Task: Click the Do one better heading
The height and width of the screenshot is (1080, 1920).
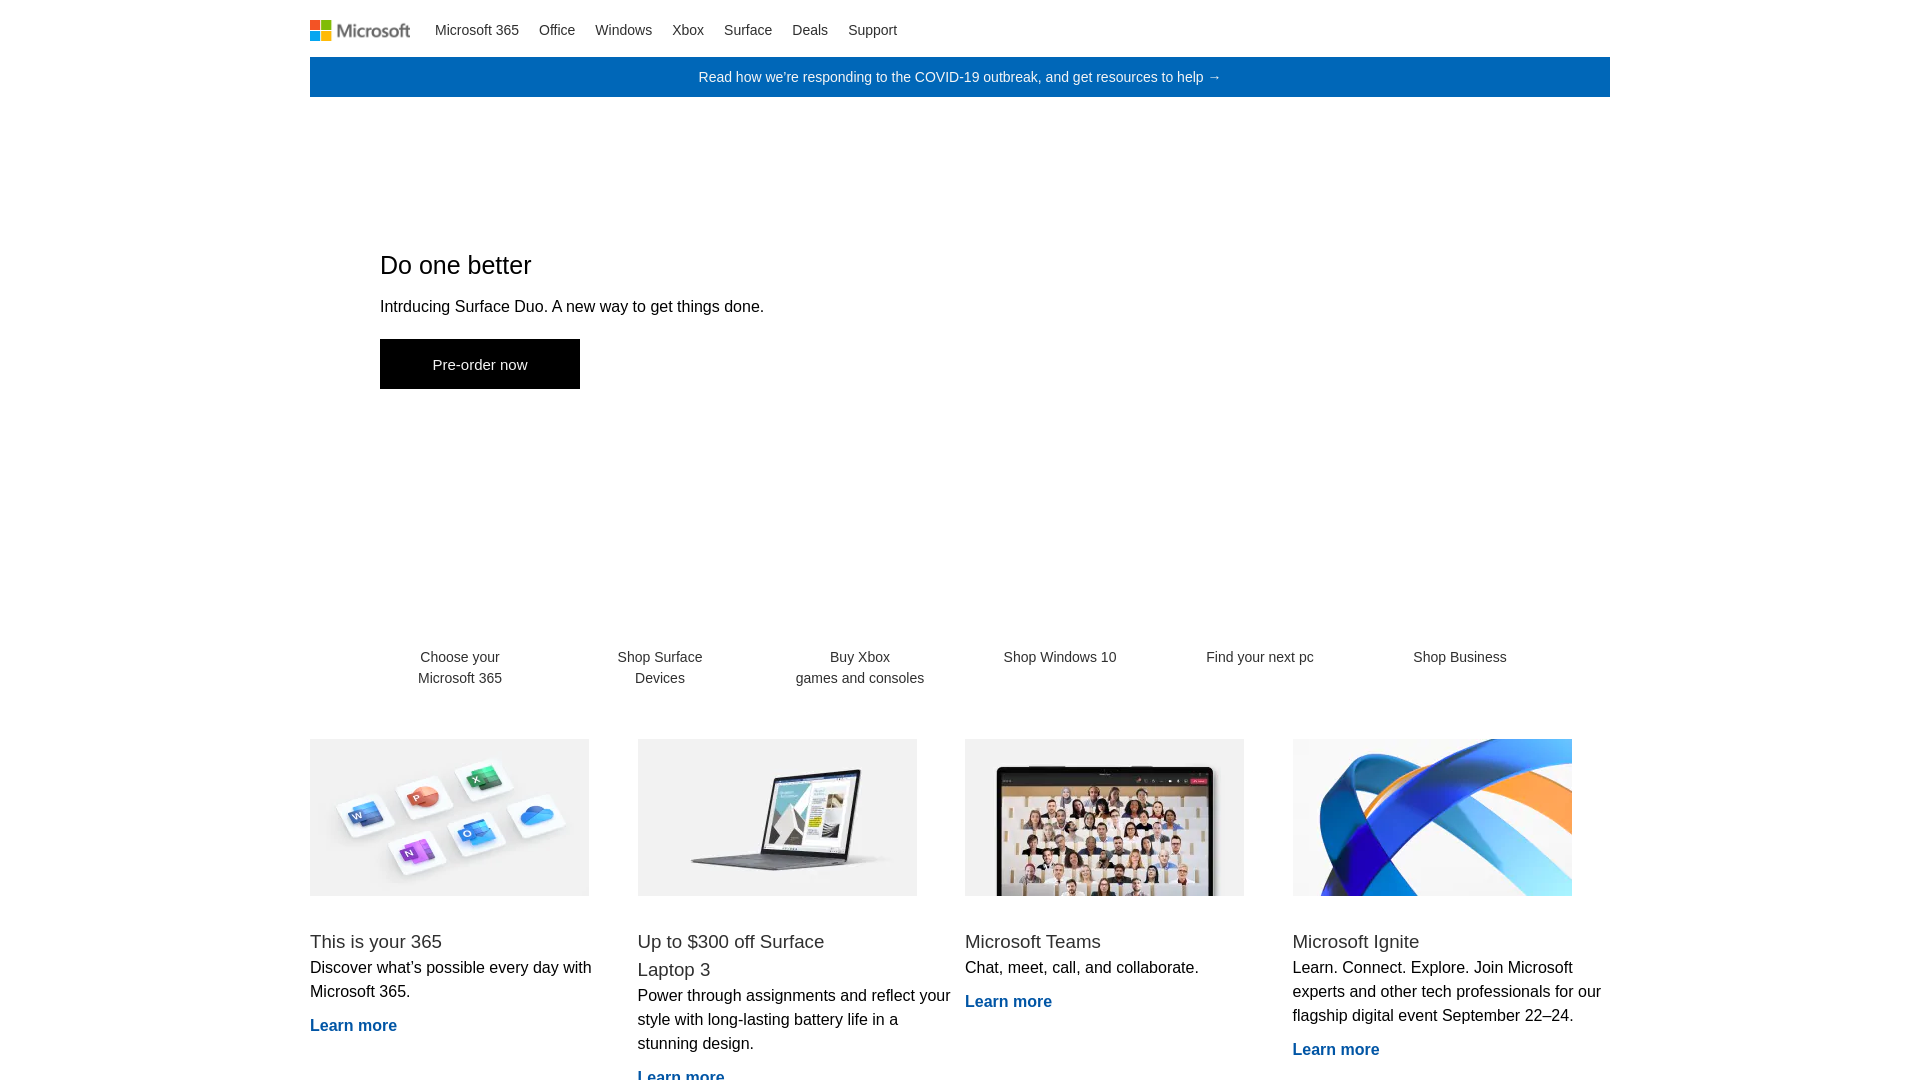Action: coord(456,265)
